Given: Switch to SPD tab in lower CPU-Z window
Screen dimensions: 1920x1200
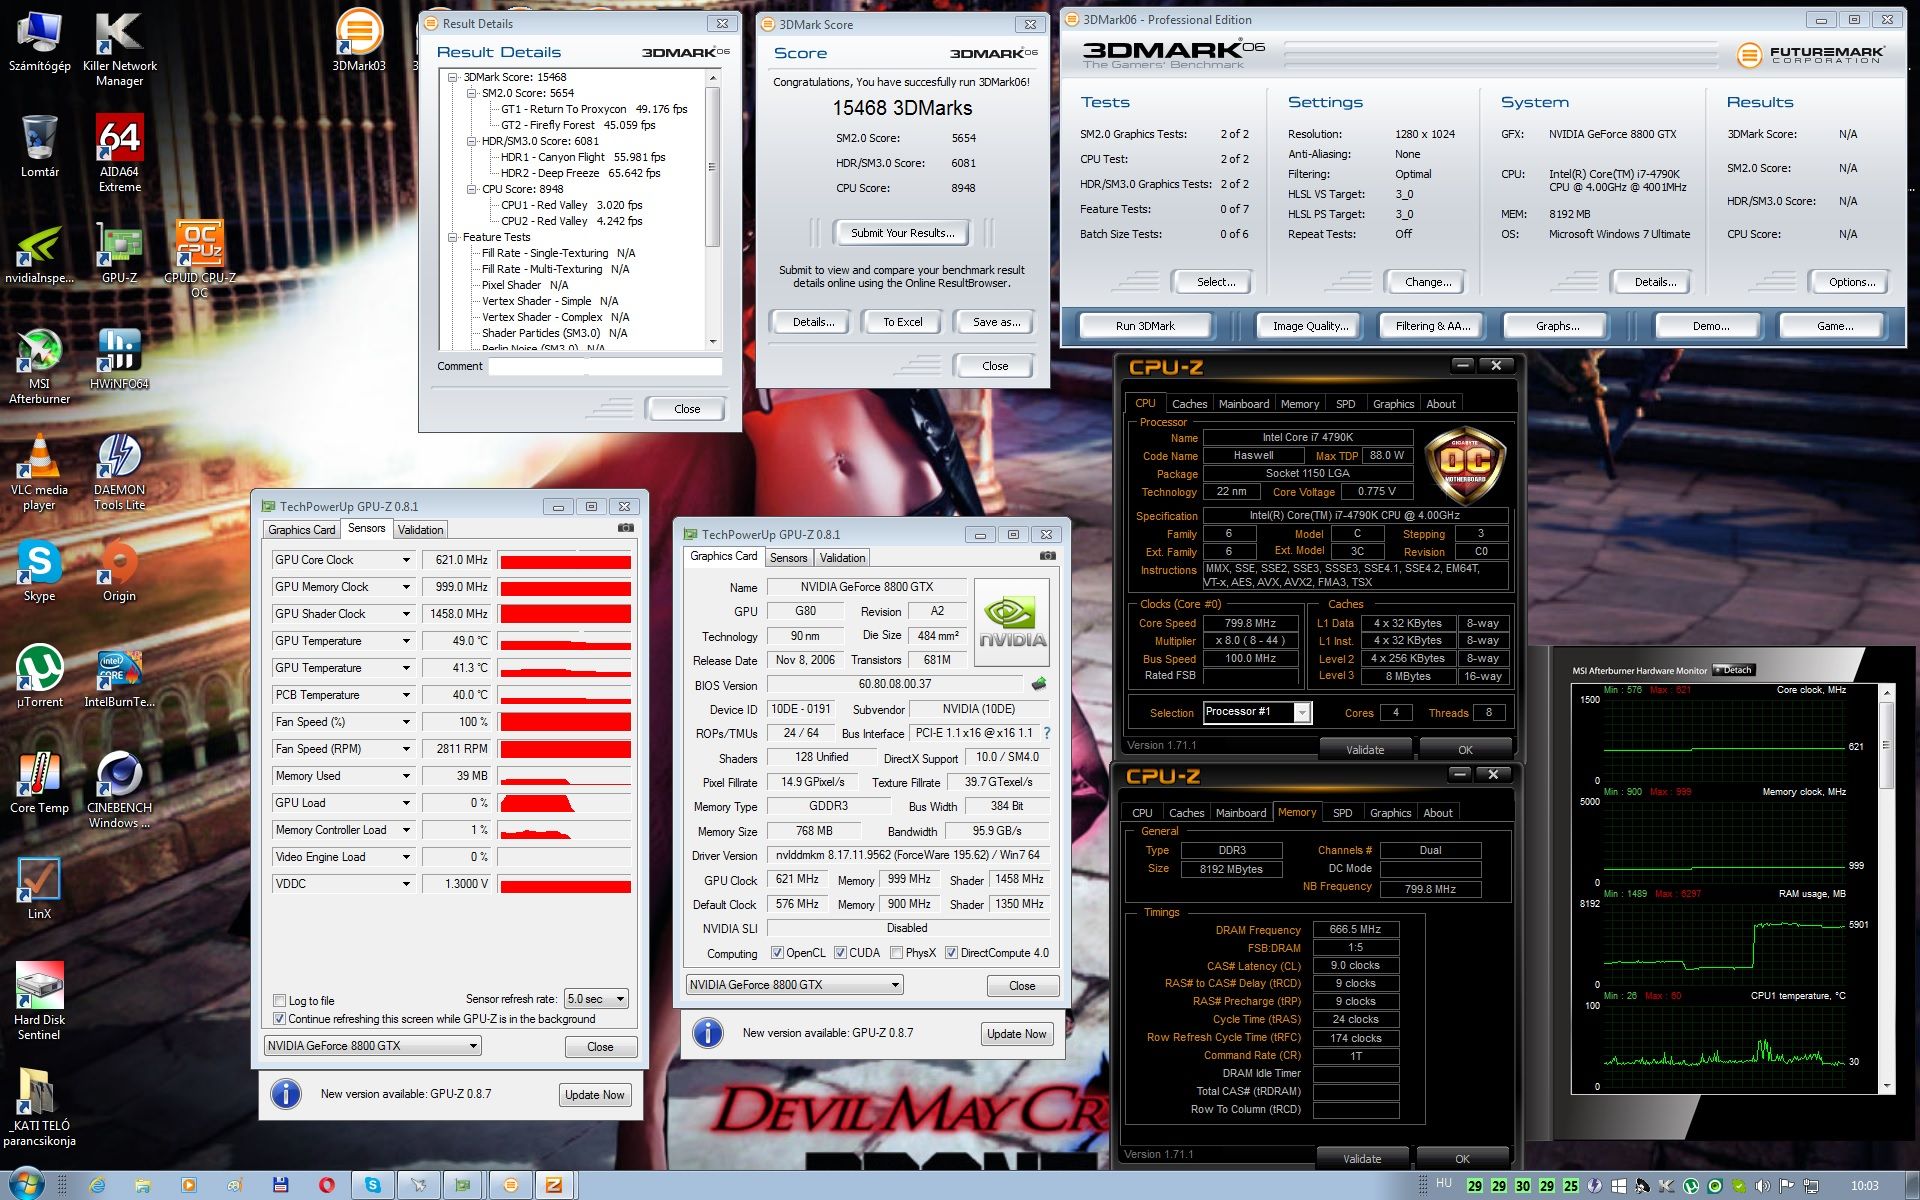Looking at the screenshot, I should [x=1342, y=813].
